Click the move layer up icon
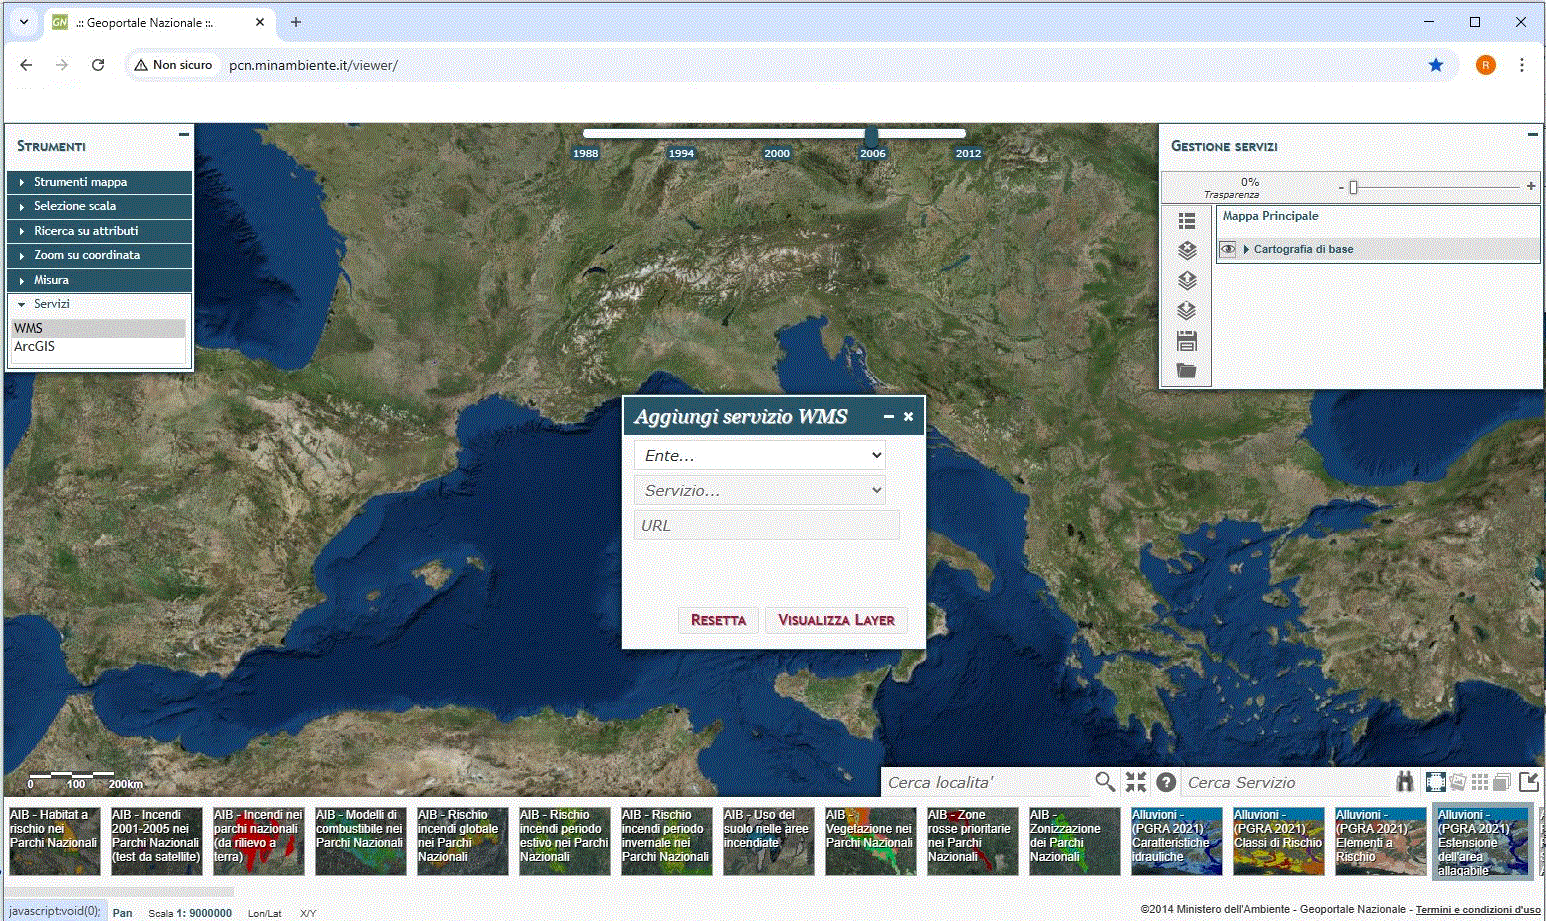 (x=1187, y=281)
